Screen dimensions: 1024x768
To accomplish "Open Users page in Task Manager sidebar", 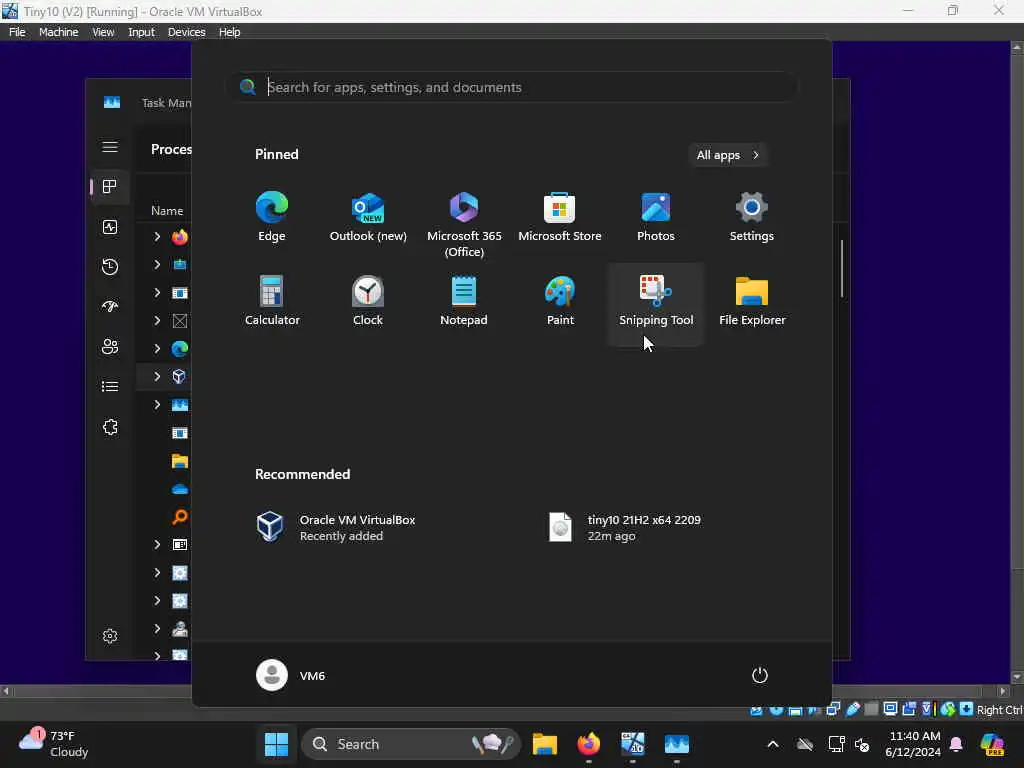I will point(110,347).
